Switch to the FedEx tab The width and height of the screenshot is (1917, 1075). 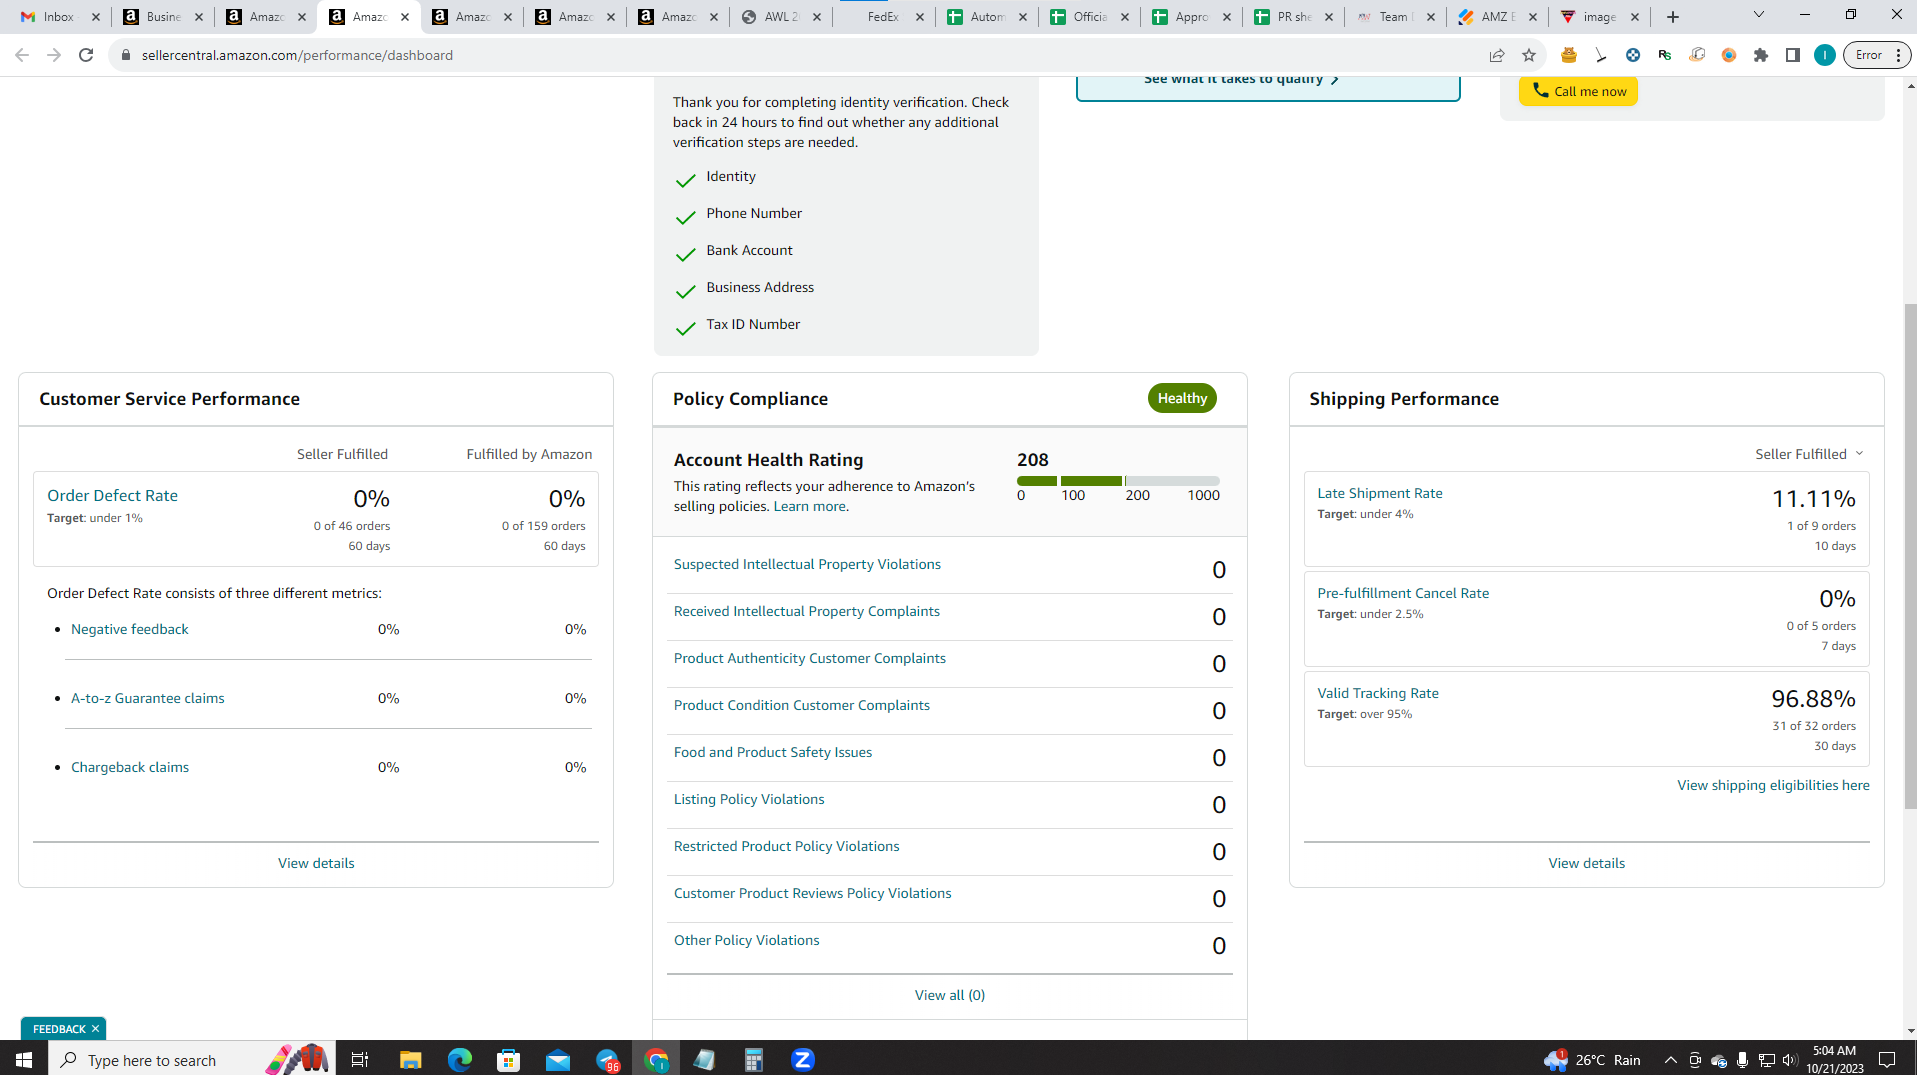point(883,17)
